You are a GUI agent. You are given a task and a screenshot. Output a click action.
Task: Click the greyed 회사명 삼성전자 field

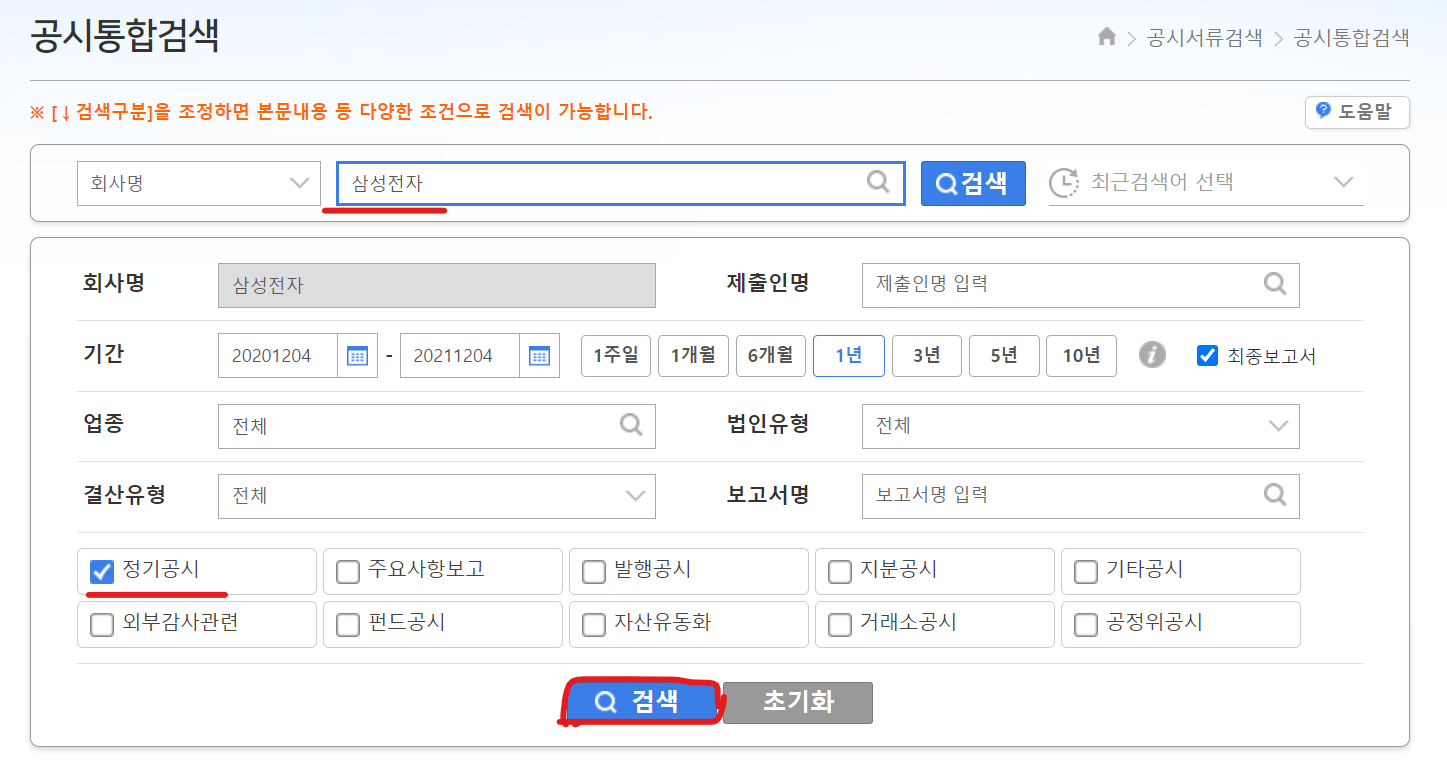click(436, 285)
